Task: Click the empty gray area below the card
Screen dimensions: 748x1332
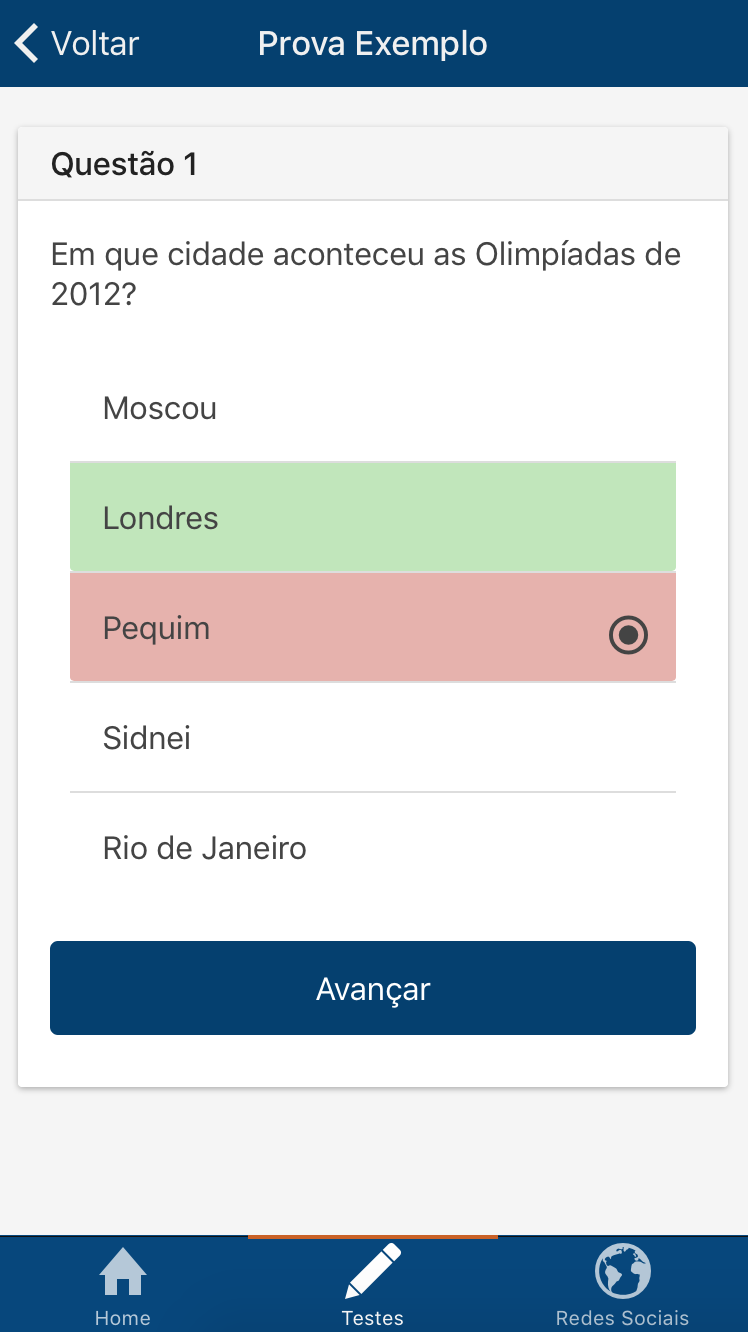Action: tap(373, 1160)
